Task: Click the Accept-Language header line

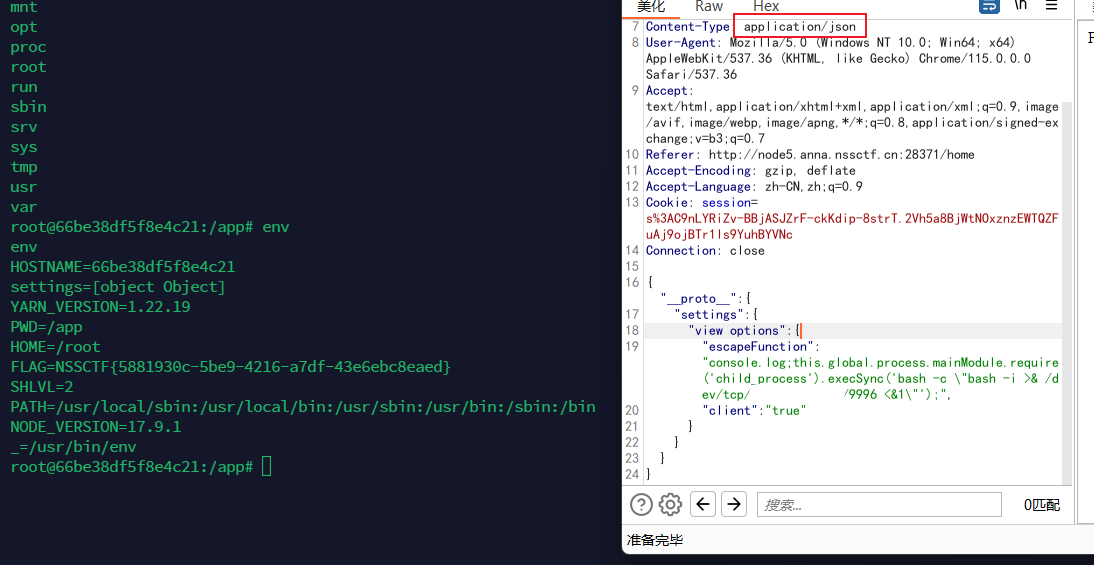Action: pos(754,187)
